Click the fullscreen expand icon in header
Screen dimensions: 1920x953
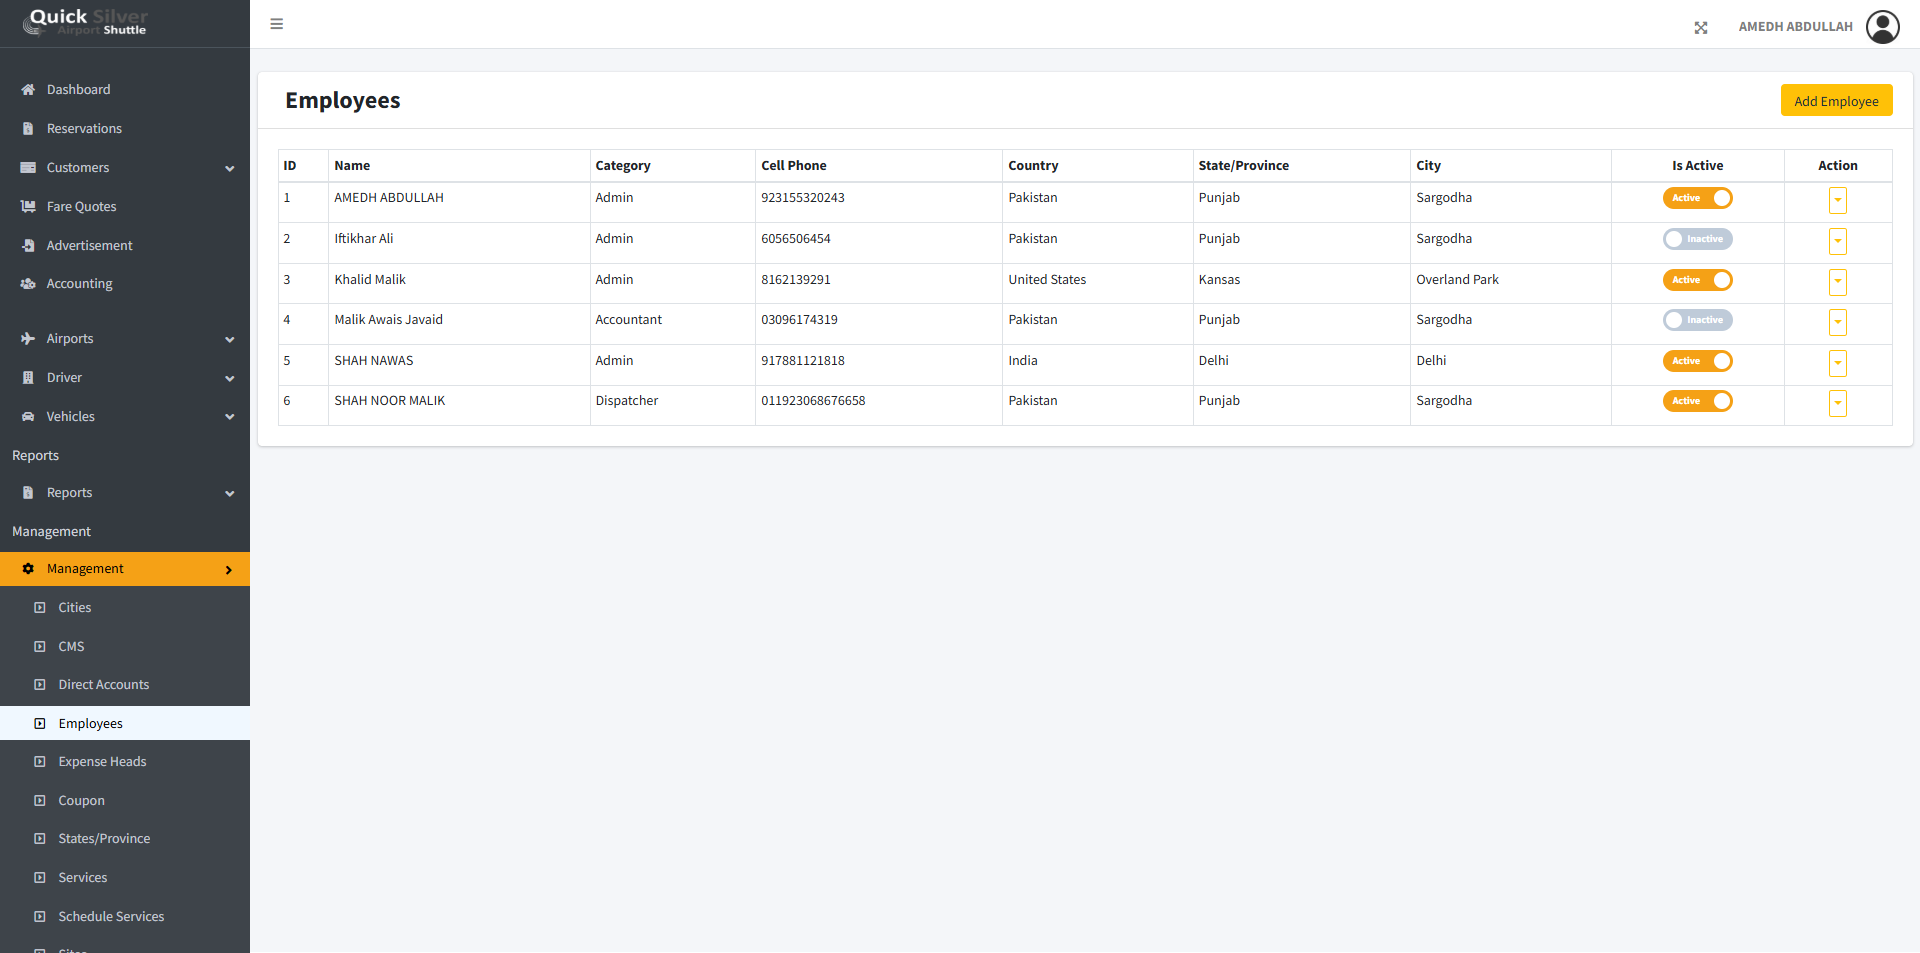tap(1700, 28)
